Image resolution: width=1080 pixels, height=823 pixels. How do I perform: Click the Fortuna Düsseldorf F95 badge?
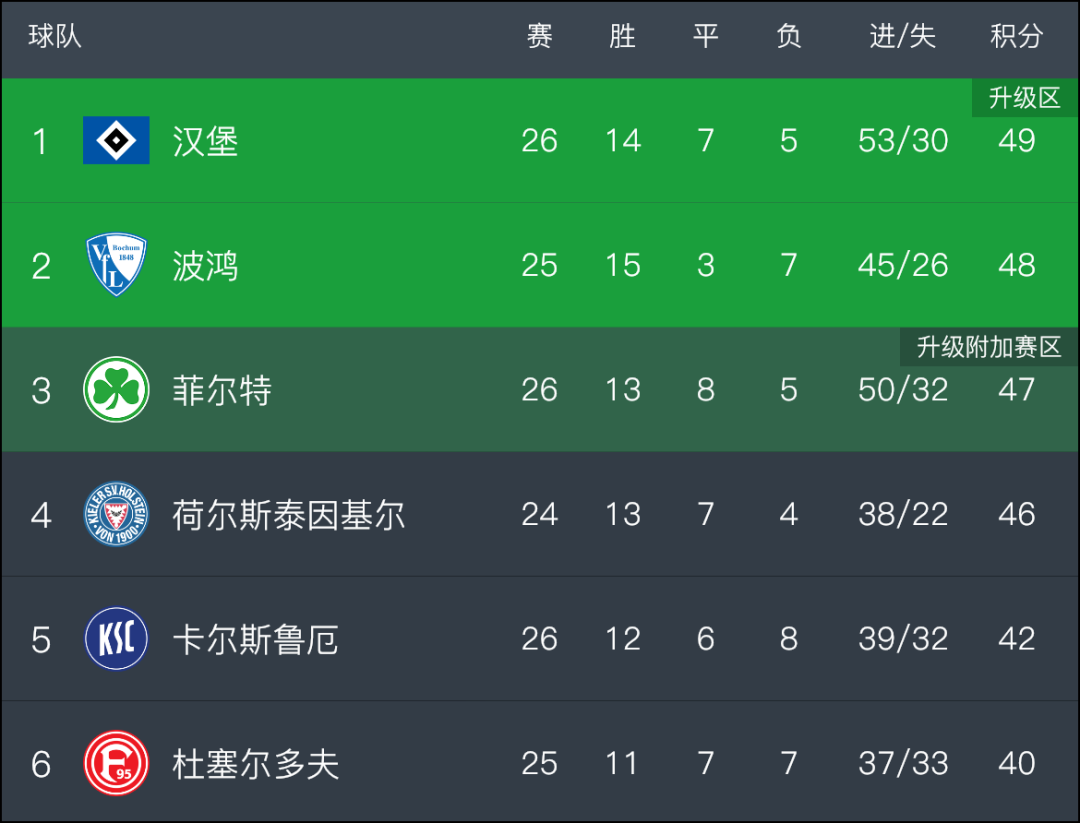click(116, 763)
